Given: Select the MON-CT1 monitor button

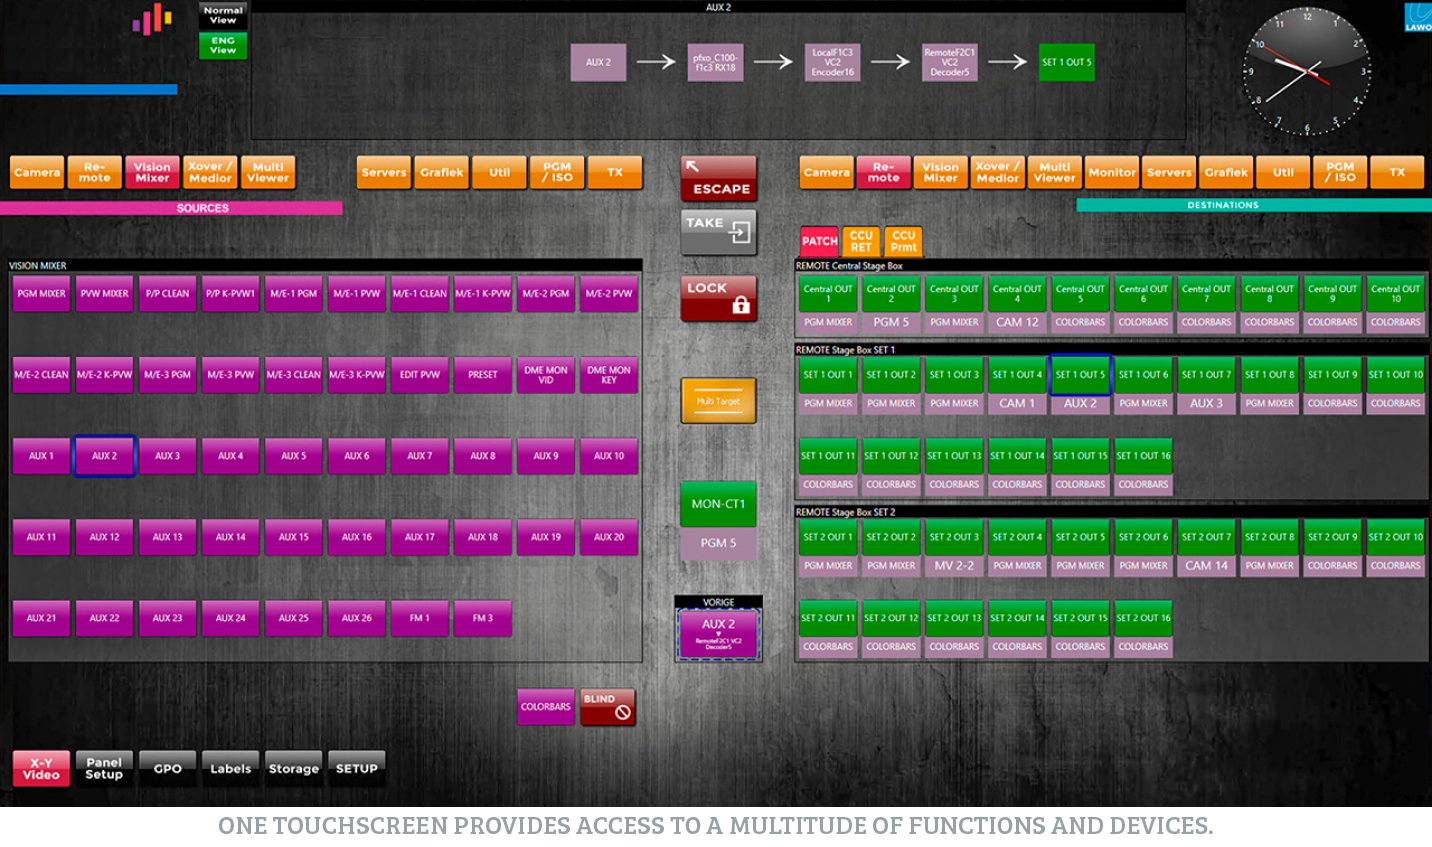Looking at the screenshot, I should tap(718, 504).
